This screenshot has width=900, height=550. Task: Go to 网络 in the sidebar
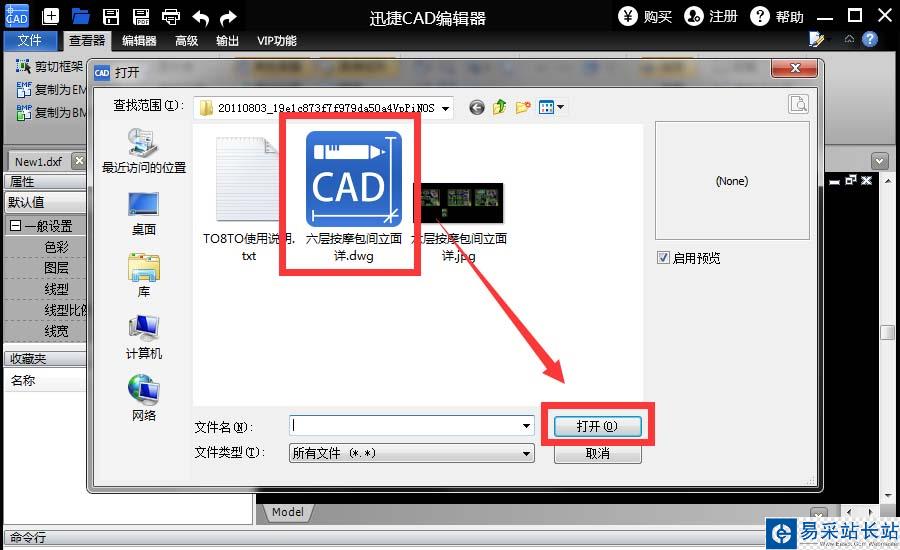point(143,398)
